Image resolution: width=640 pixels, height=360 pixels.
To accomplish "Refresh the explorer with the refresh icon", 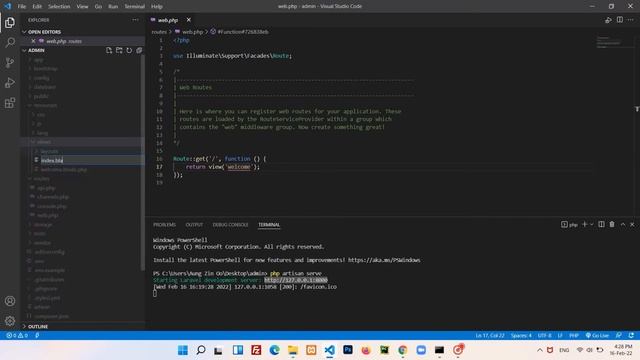I will click(x=129, y=50).
